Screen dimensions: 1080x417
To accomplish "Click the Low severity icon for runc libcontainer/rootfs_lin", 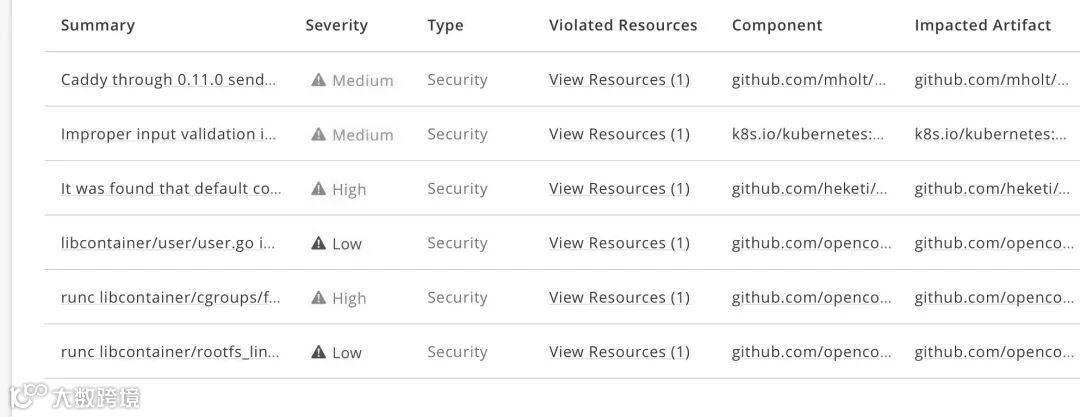I will (x=318, y=352).
